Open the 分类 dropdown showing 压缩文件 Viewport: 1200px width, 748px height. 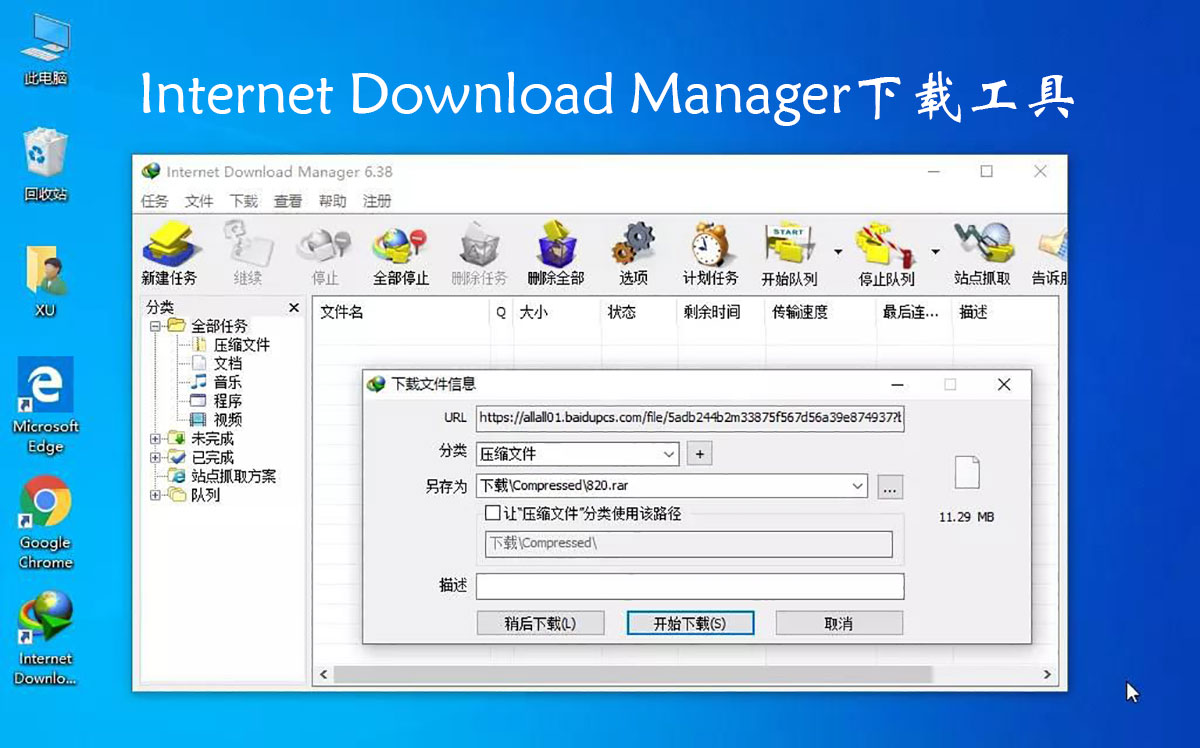tap(667, 453)
